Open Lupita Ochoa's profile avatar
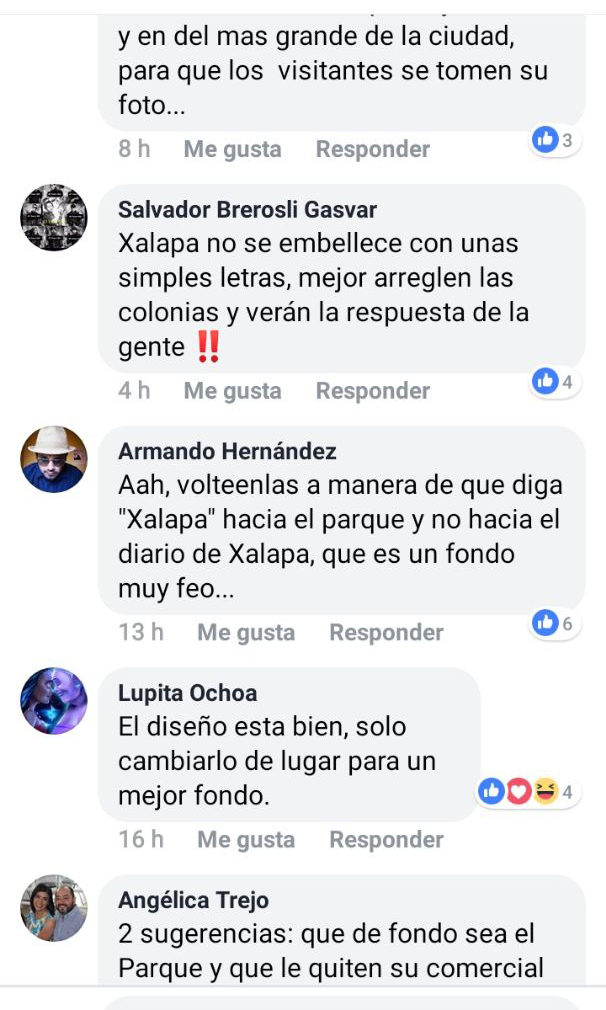This screenshot has height=1010, width=606. pyautogui.click(x=54, y=701)
